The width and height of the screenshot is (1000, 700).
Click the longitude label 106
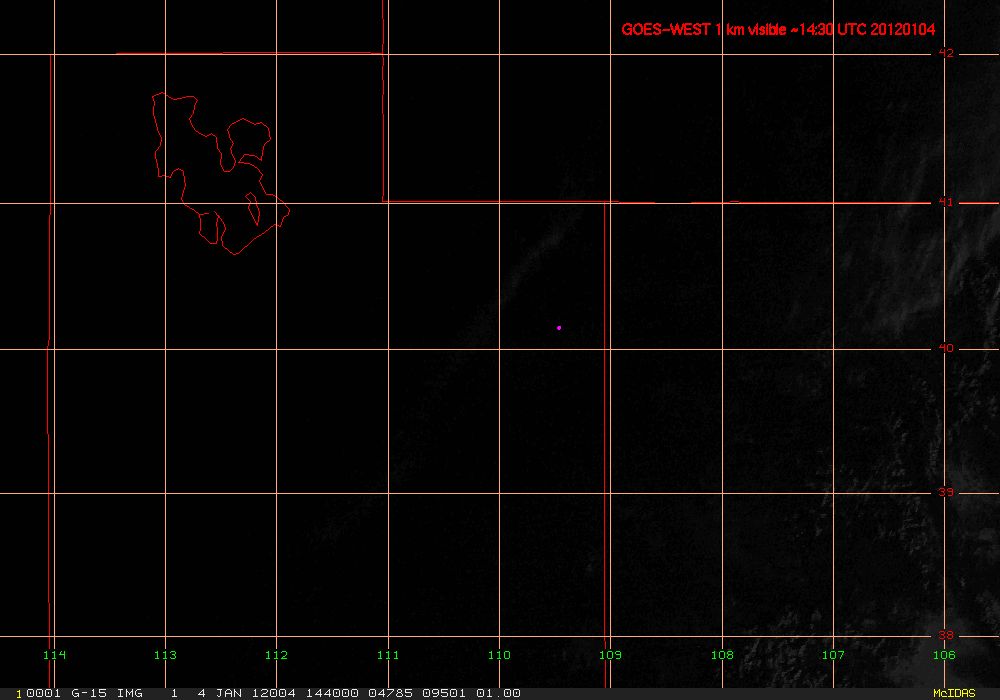click(944, 655)
